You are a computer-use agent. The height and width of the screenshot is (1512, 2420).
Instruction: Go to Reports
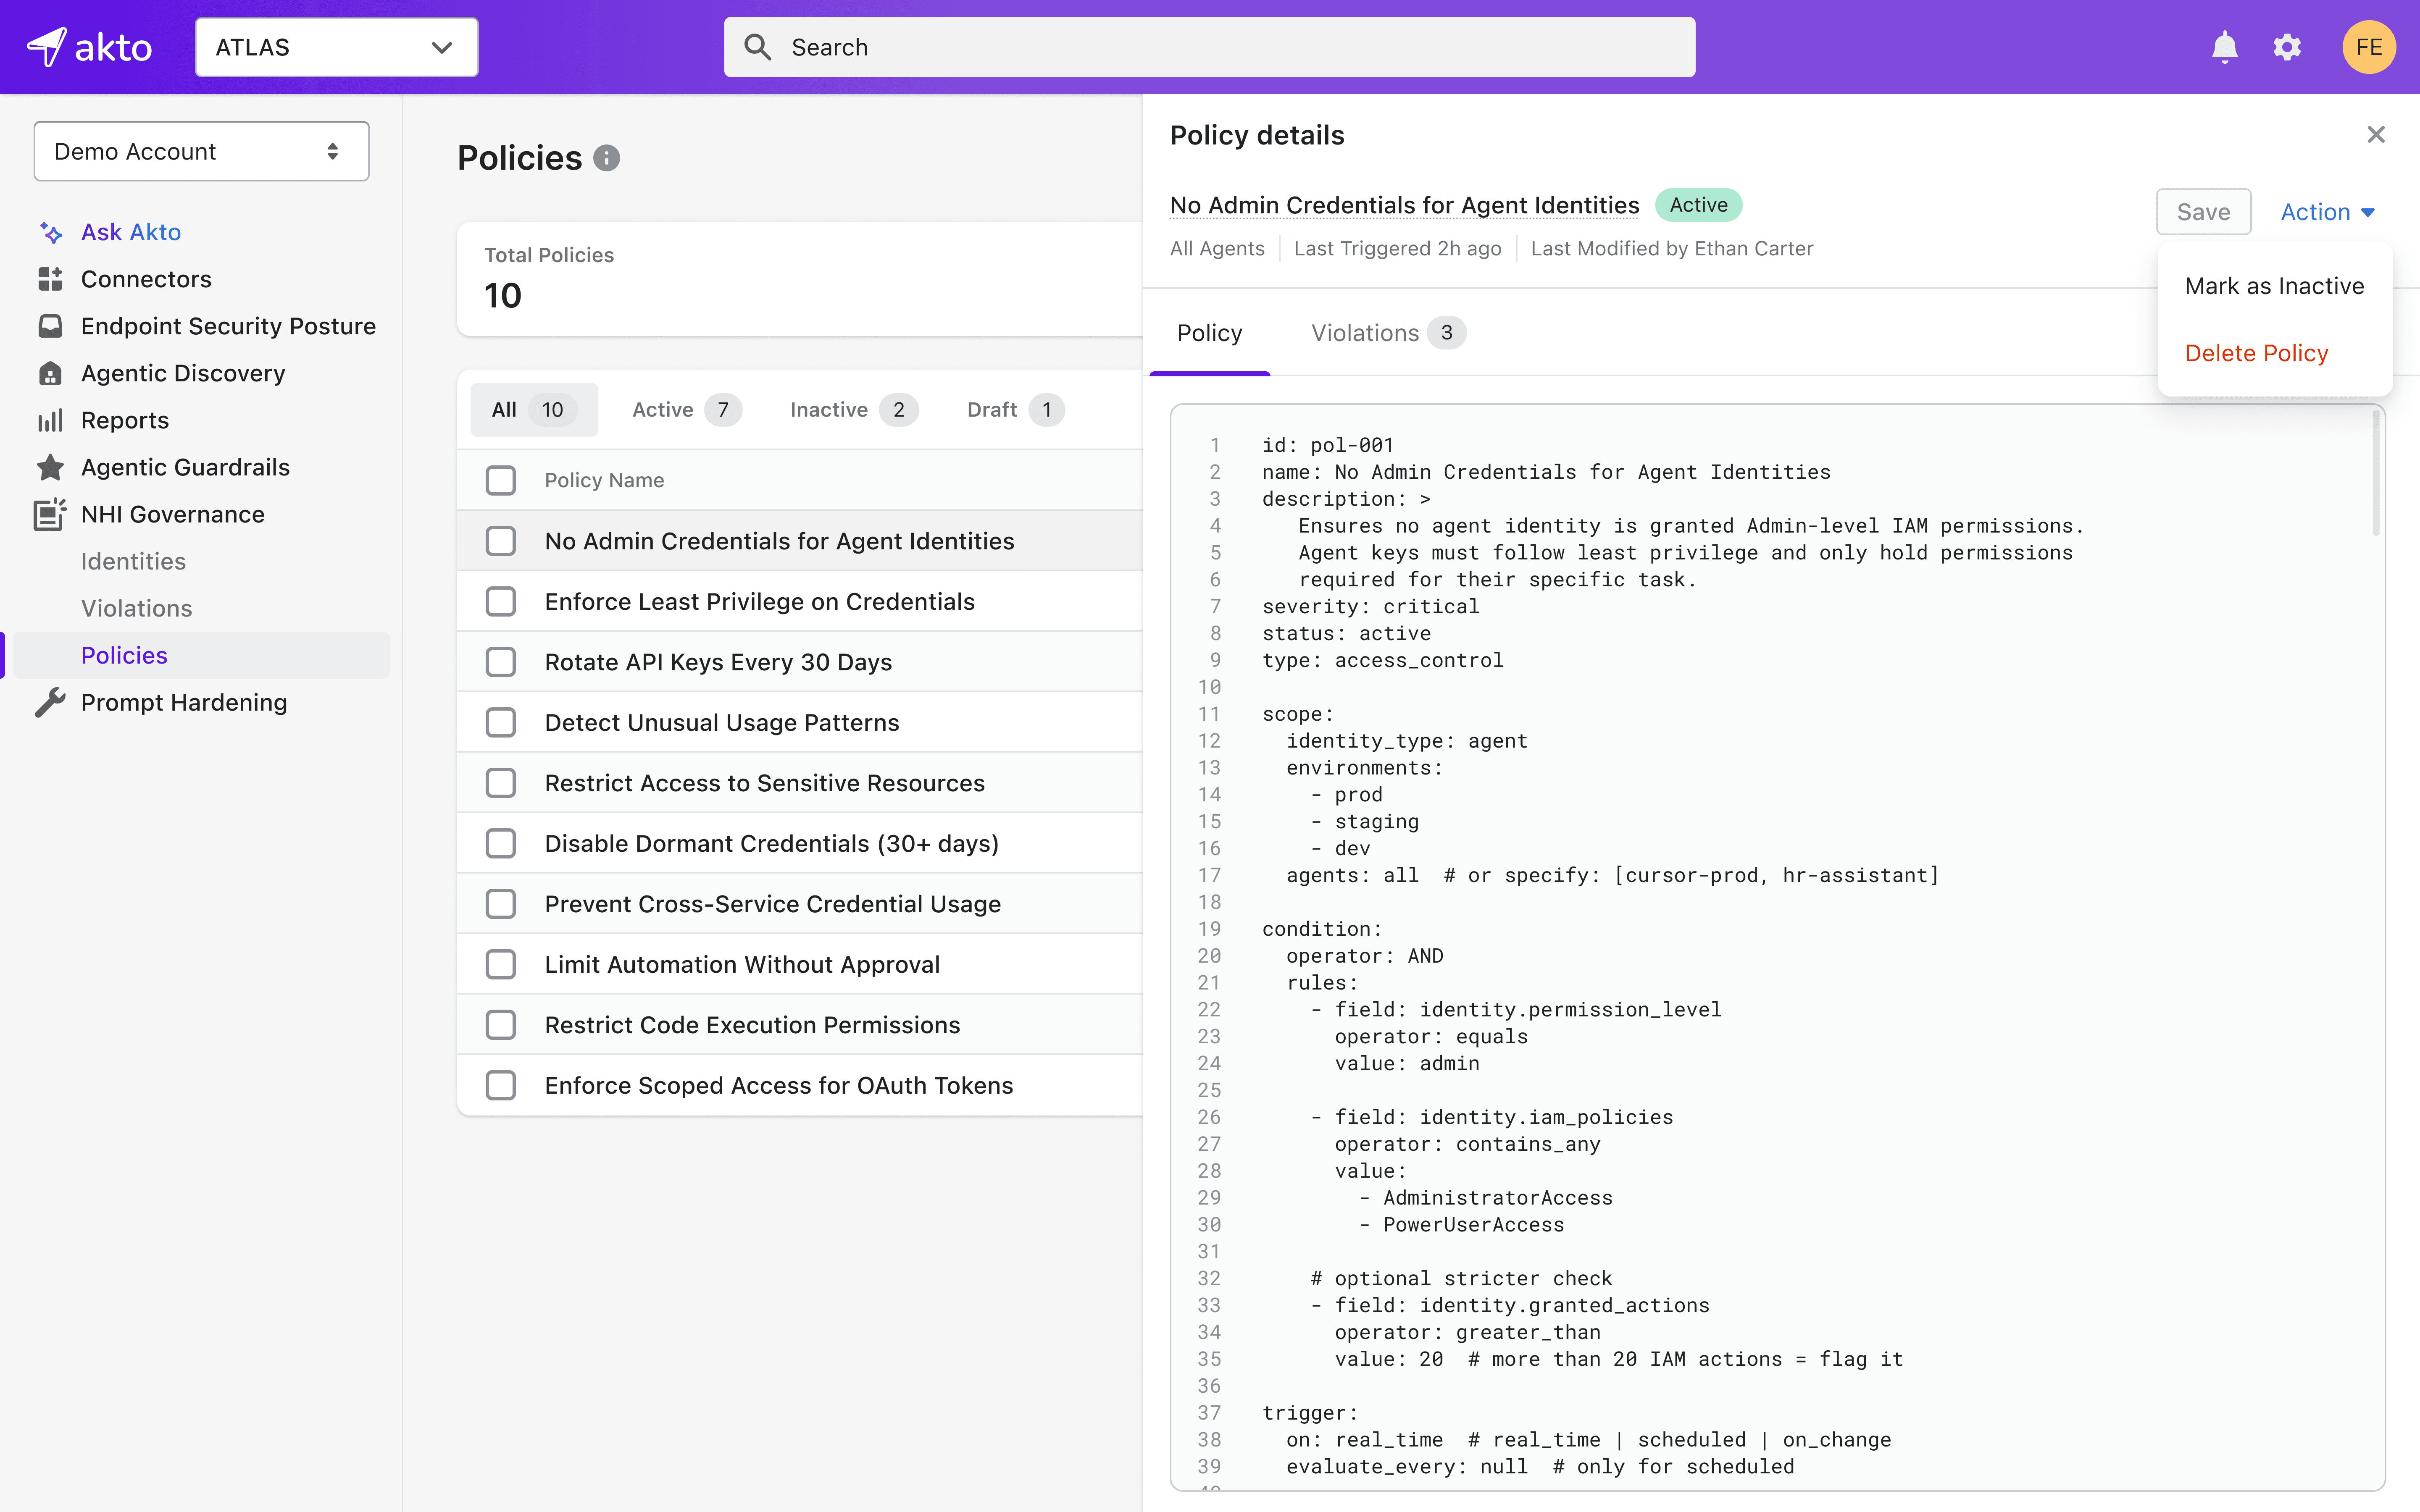pyautogui.click(x=125, y=420)
